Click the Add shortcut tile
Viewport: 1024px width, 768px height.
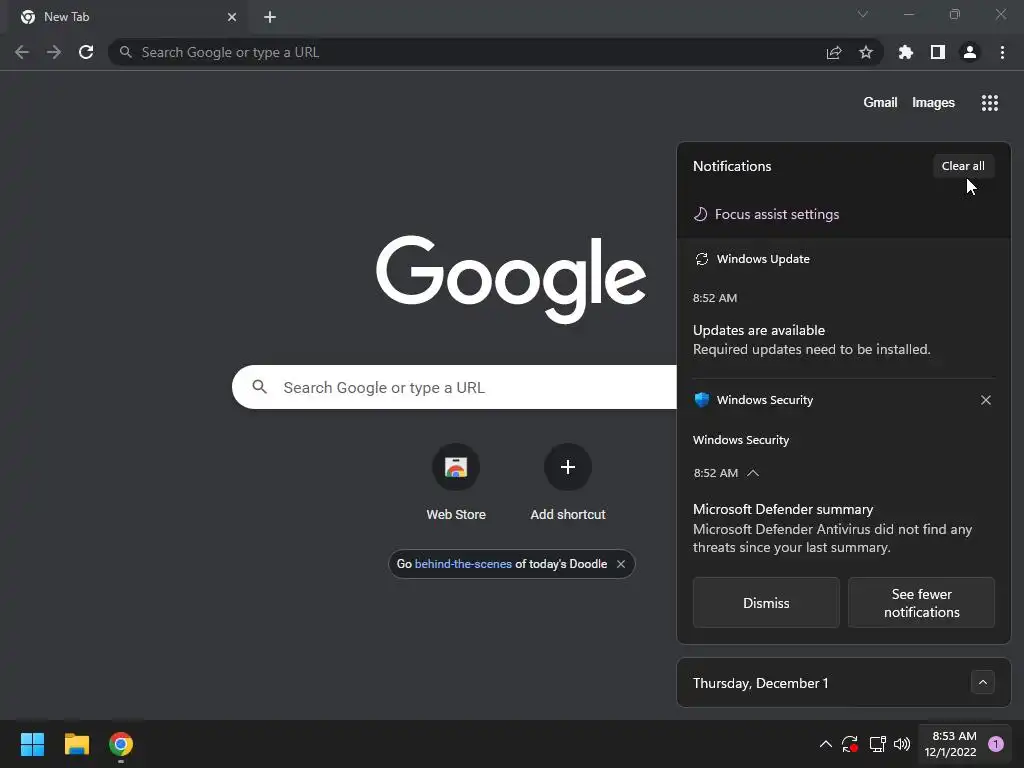coord(568,482)
